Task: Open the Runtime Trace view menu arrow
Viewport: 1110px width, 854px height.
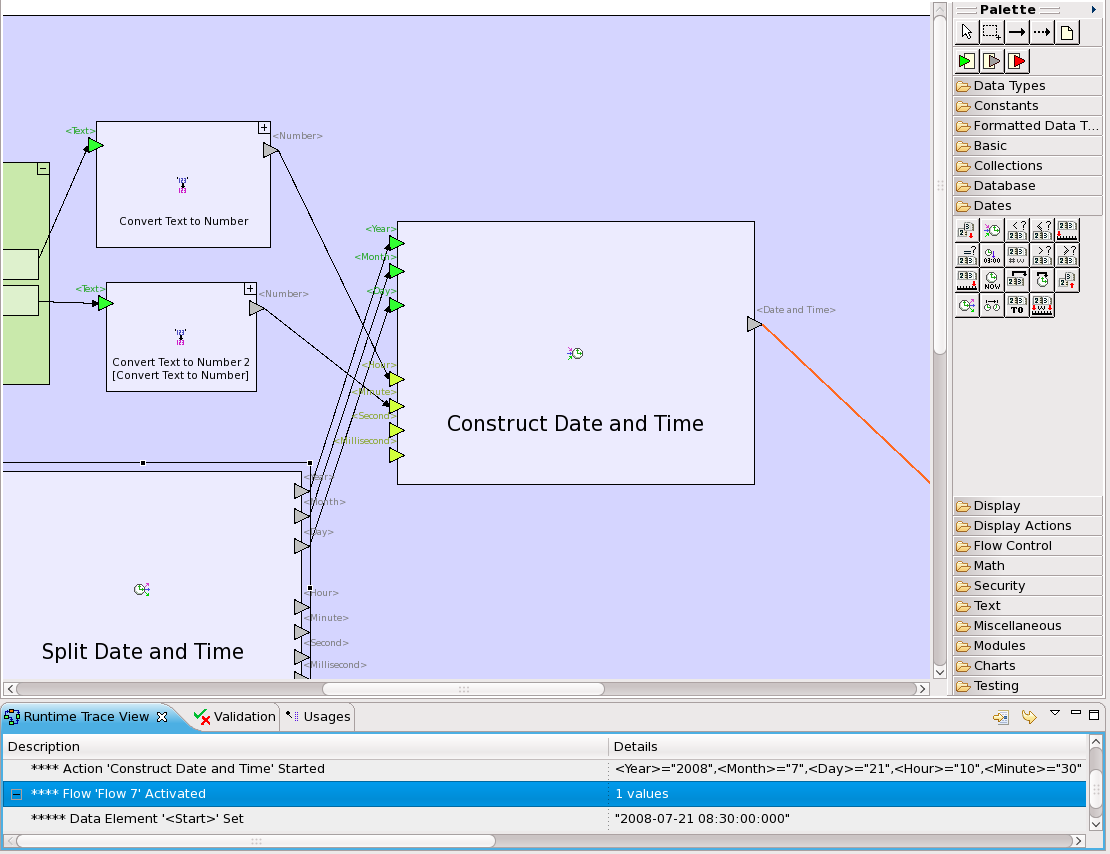Action: click(1054, 714)
